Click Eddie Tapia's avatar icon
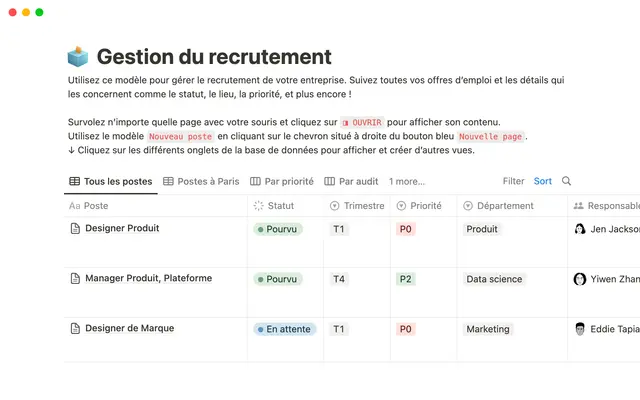Image resolution: width=640 pixels, height=400 pixels. click(x=579, y=329)
